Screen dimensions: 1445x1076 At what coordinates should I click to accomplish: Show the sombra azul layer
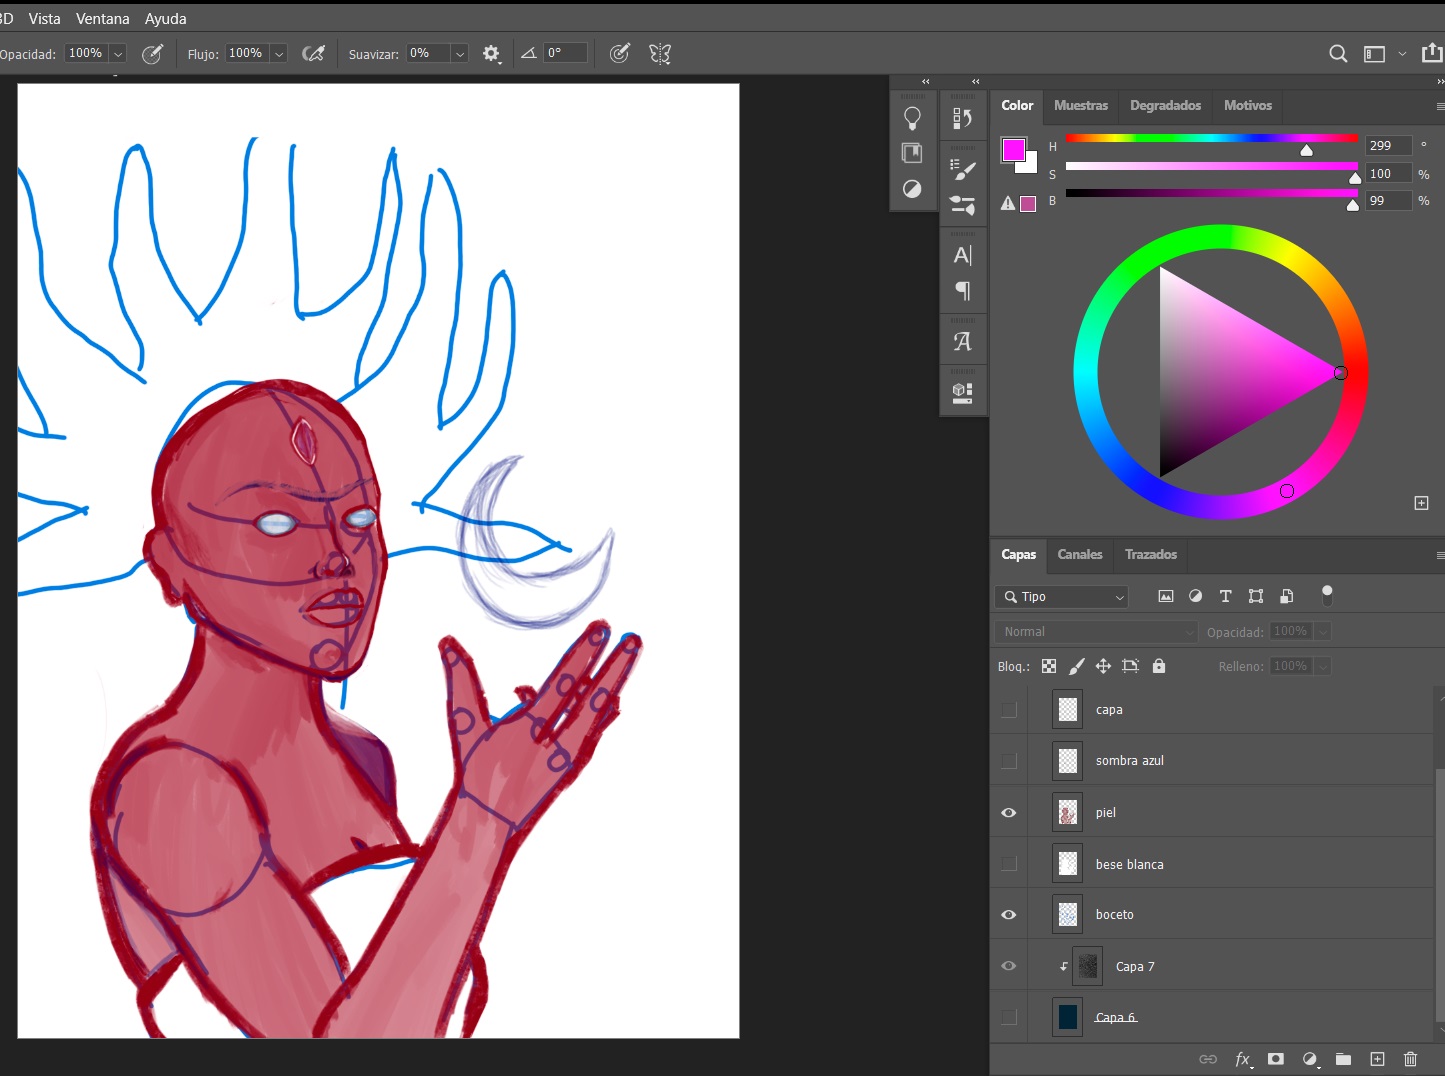[1009, 761]
